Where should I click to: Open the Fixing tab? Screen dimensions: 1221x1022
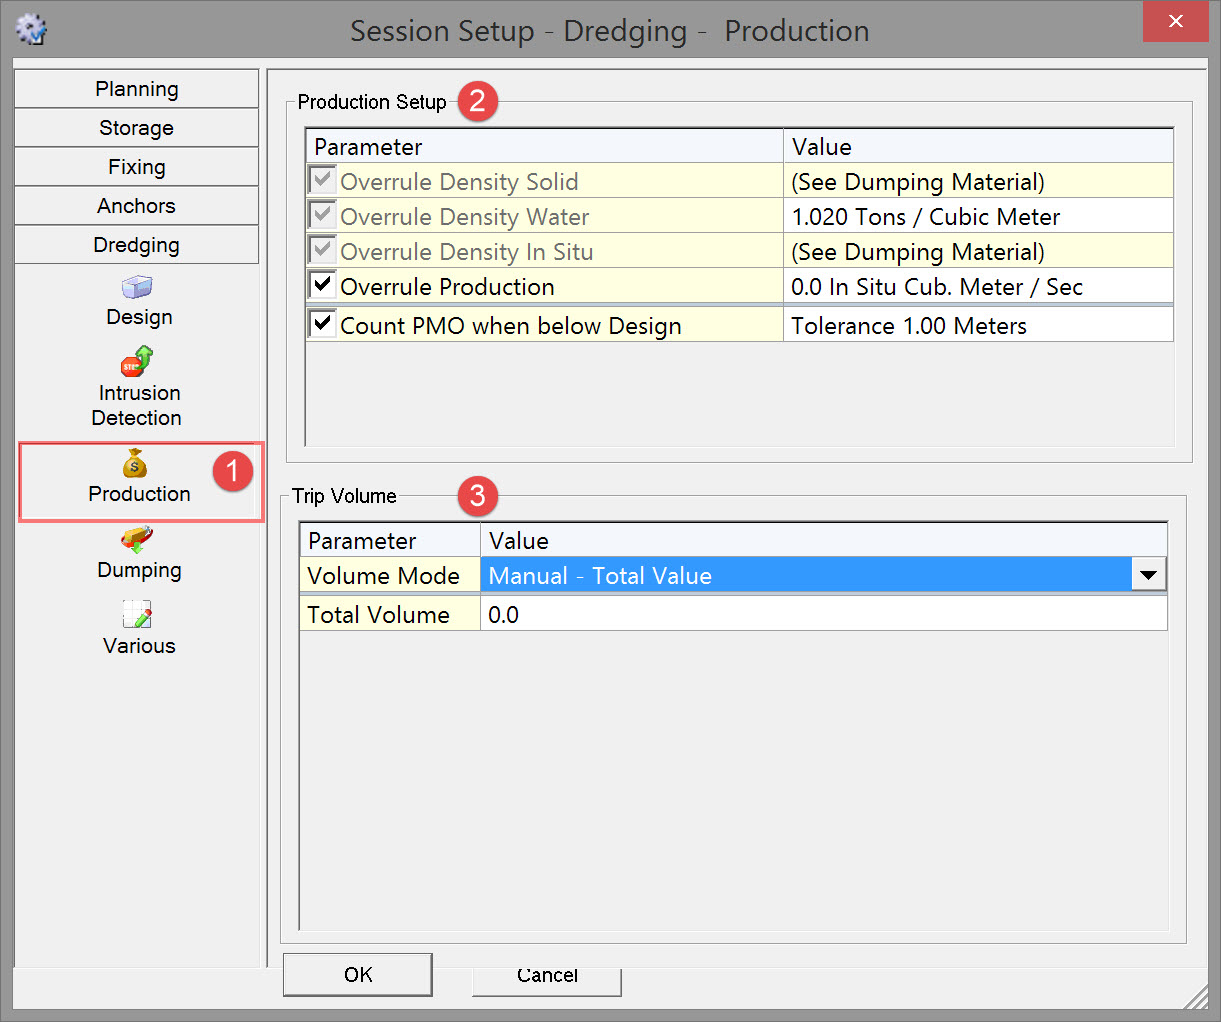137,167
